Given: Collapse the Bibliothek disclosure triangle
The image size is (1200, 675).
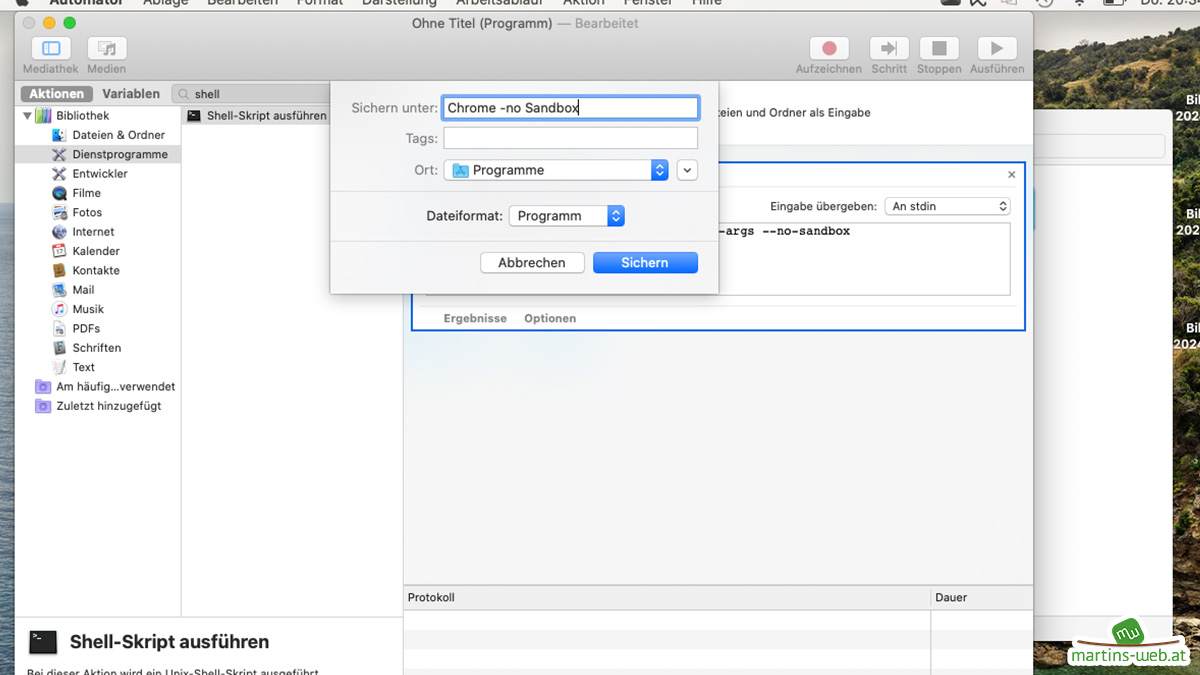Looking at the screenshot, I should coord(27,116).
